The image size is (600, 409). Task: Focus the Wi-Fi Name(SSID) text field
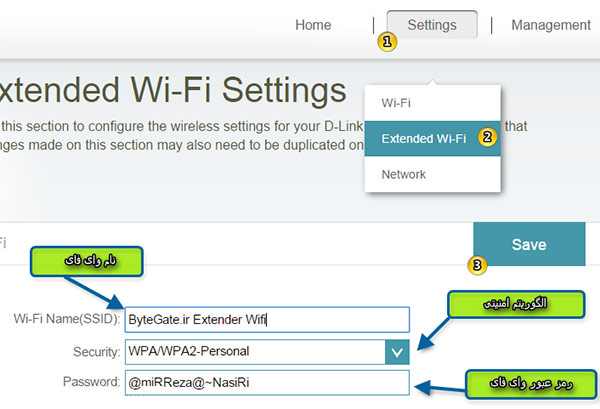pyautogui.click(x=267, y=319)
